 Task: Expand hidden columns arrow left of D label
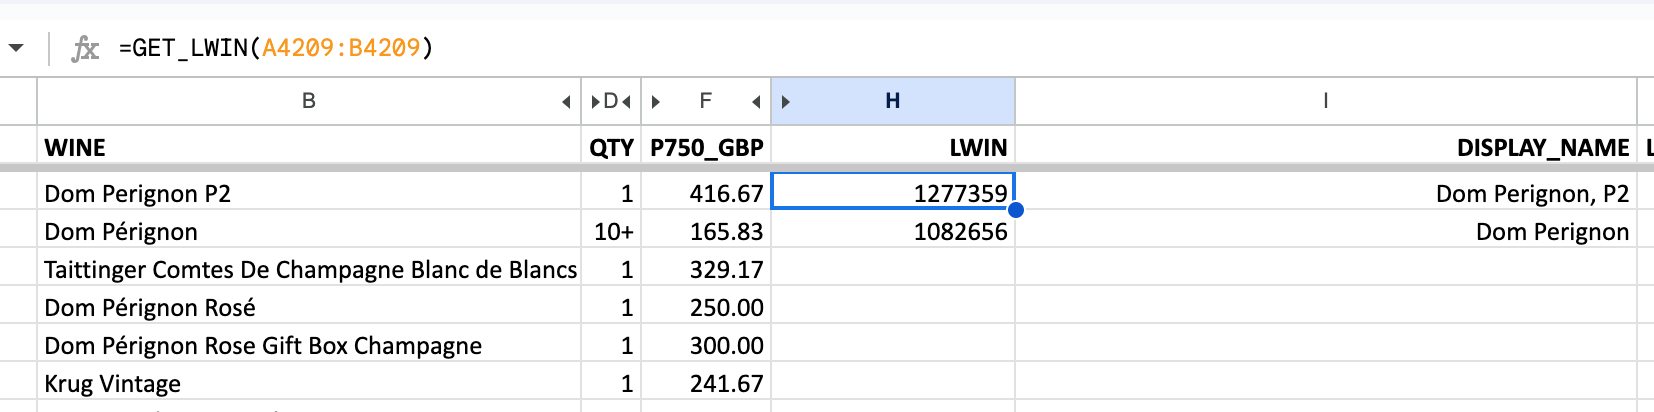pos(596,102)
